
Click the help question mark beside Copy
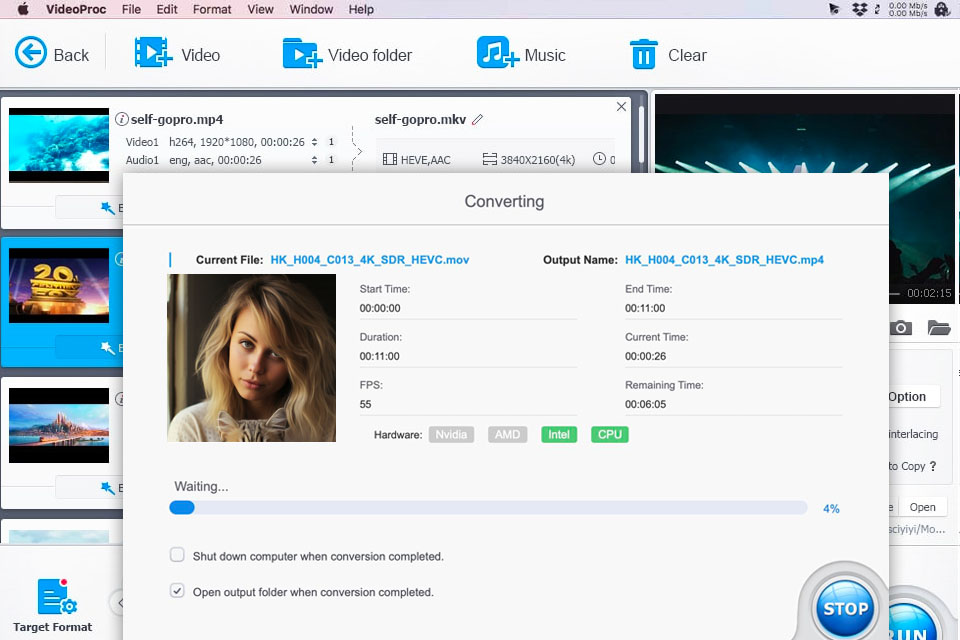[933, 466]
